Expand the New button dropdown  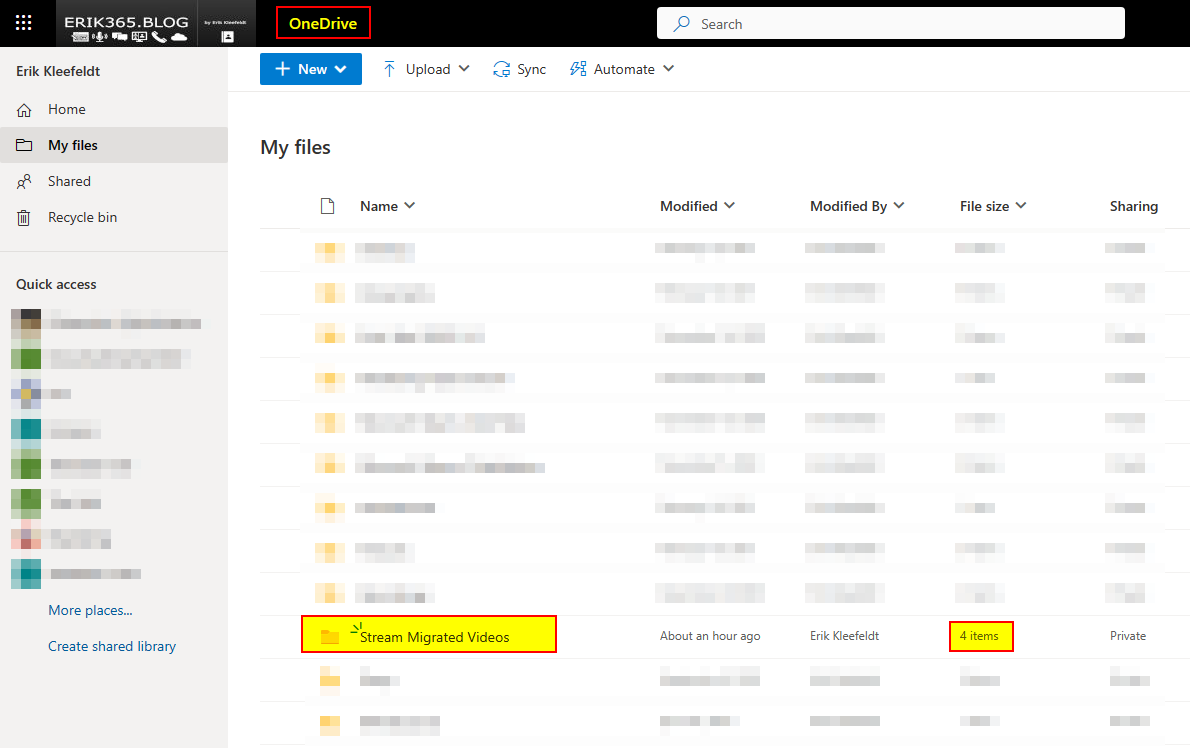[341, 69]
